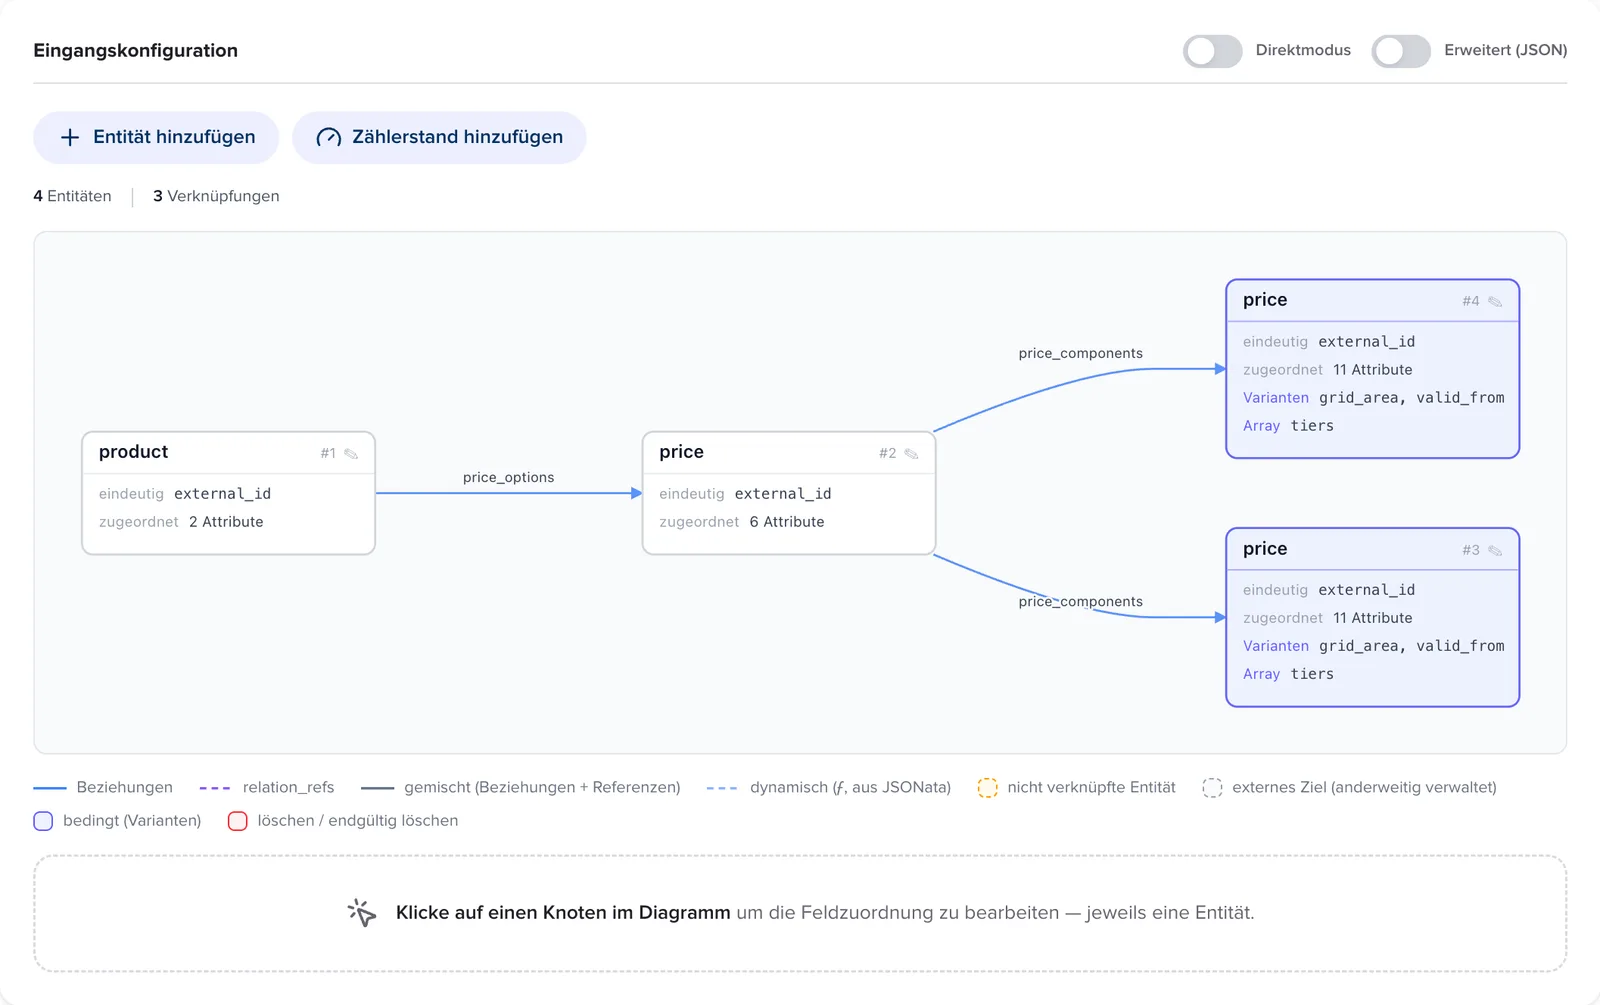
Task: Click '6 Attribute' in price #2 node
Action: tap(787, 522)
